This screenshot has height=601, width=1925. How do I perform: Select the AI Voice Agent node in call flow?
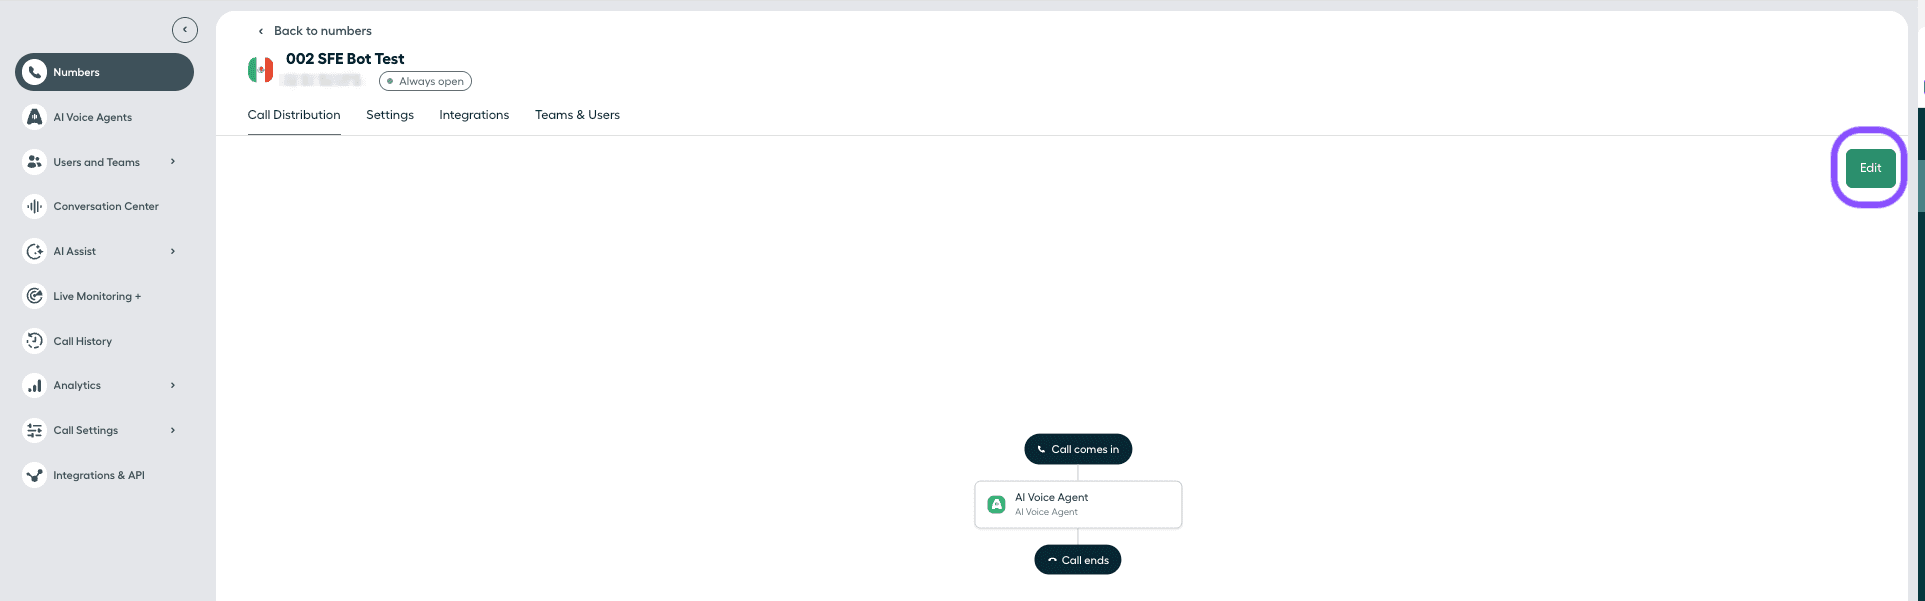pyautogui.click(x=1078, y=504)
